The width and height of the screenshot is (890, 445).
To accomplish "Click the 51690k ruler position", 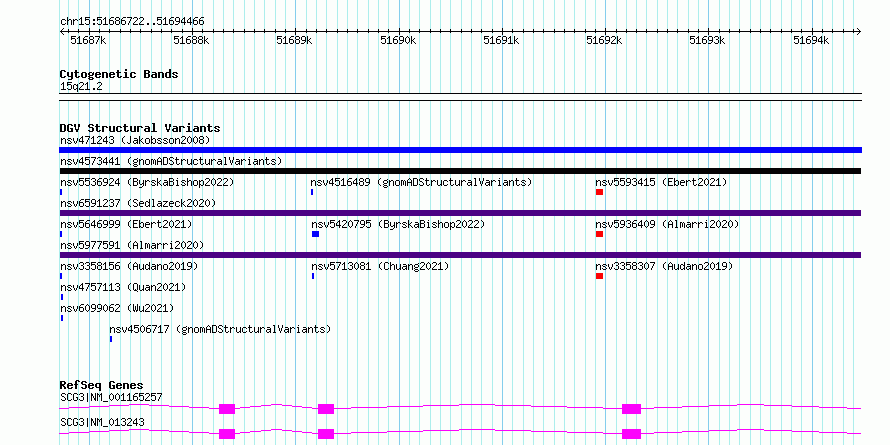I will click(x=398, y=40).
